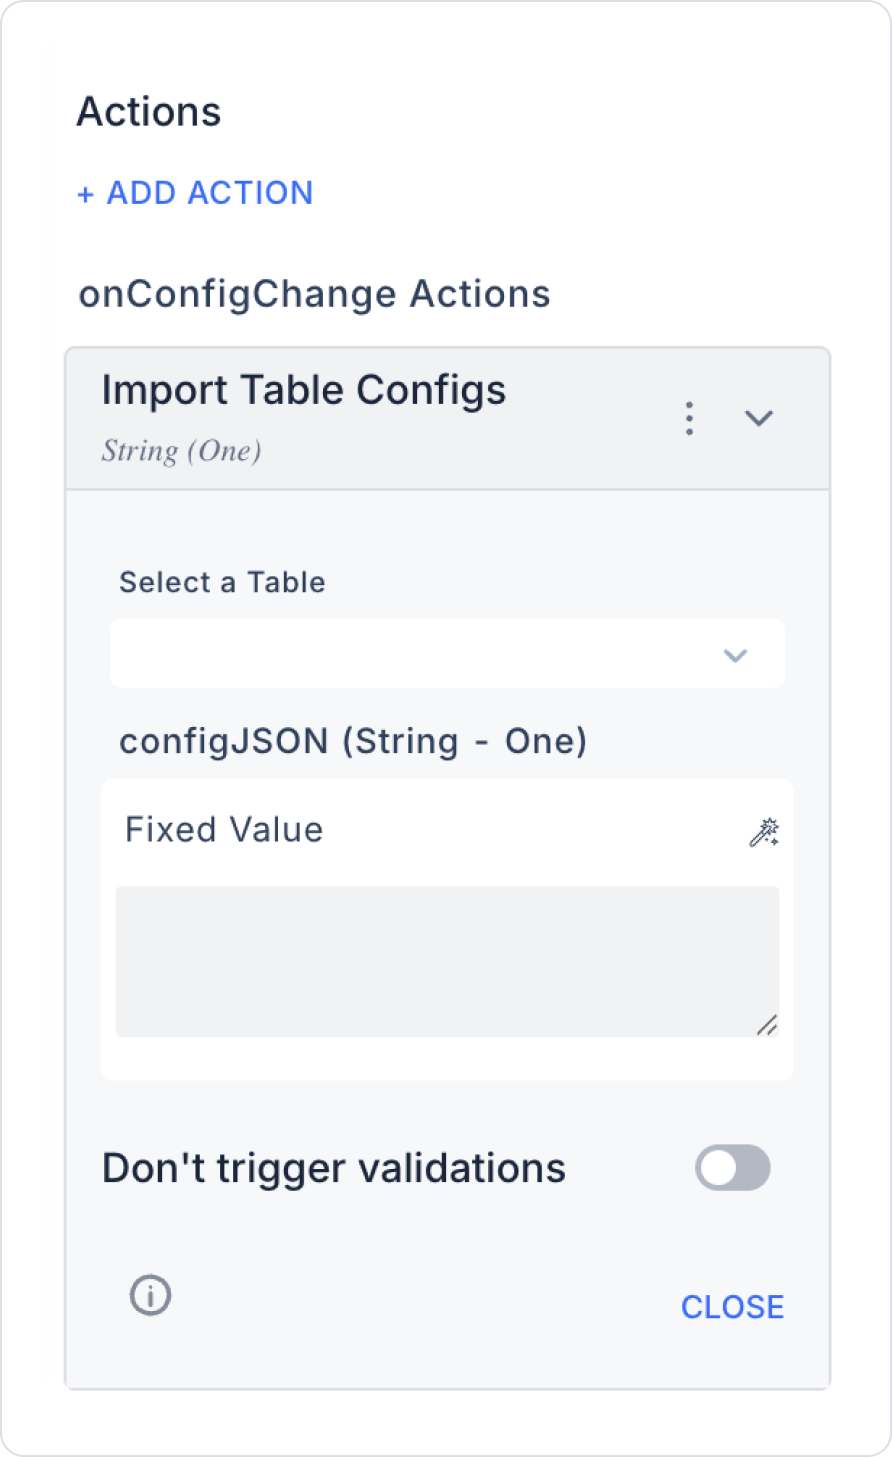Viewport: 892px width, 1457px height.
Task: Click the Fixed Value label
Action: (x=224, y=830)
